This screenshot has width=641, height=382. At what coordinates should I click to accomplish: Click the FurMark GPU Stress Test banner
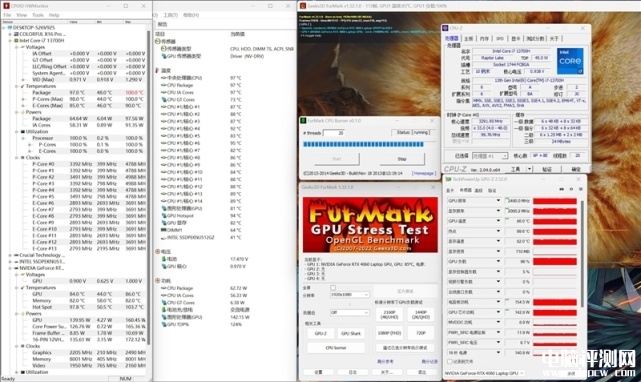coord(370,225)
